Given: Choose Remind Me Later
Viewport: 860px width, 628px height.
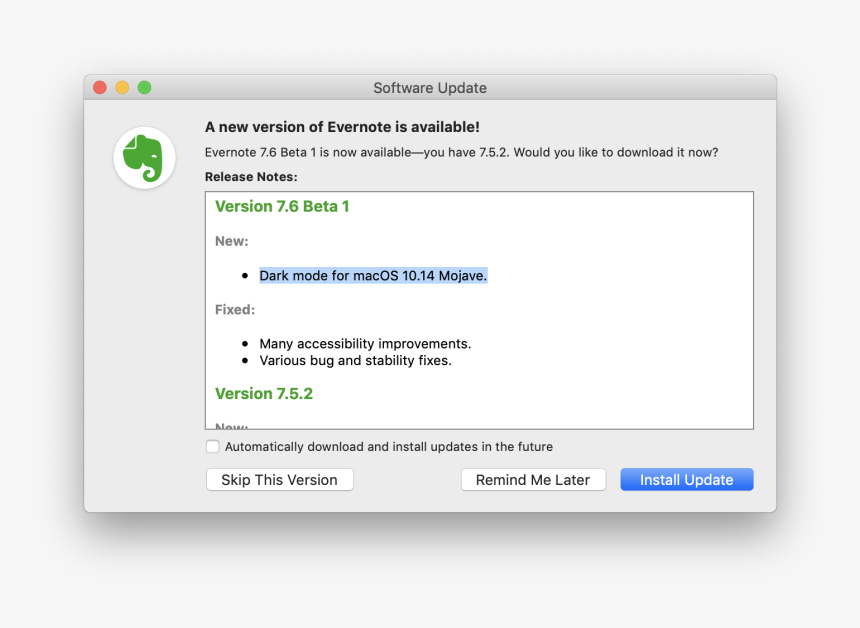Looking at the screenshot, I should [x=533, y=479].
